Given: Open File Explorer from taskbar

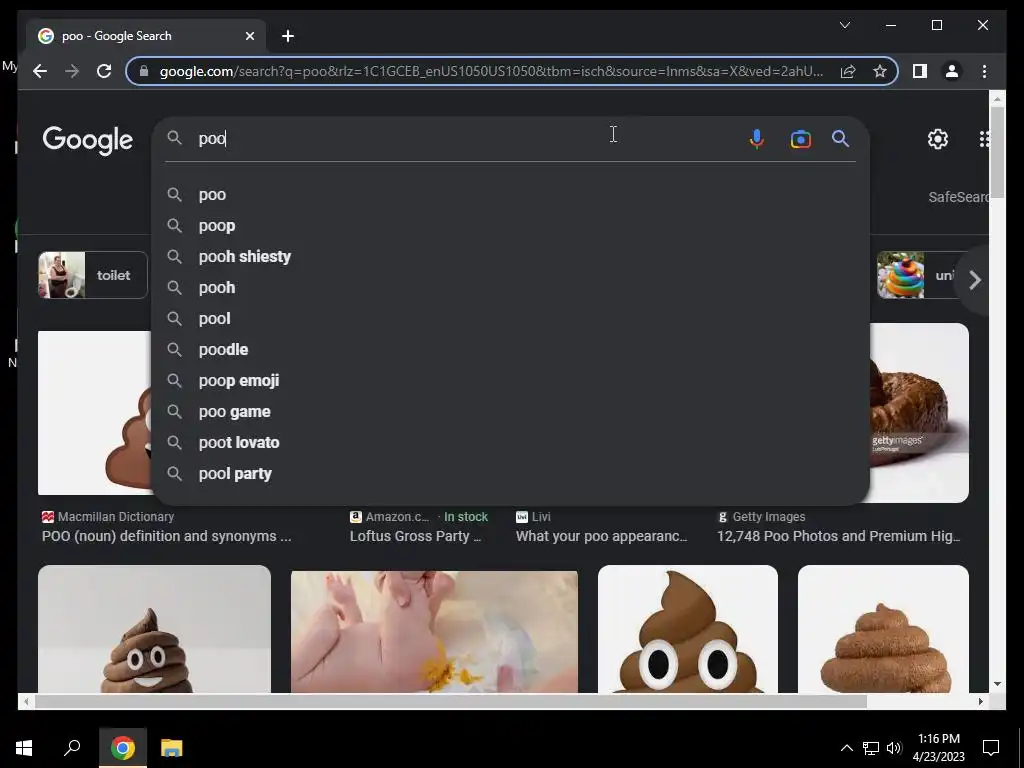Looking at the screenshot, I should (172, 748).
